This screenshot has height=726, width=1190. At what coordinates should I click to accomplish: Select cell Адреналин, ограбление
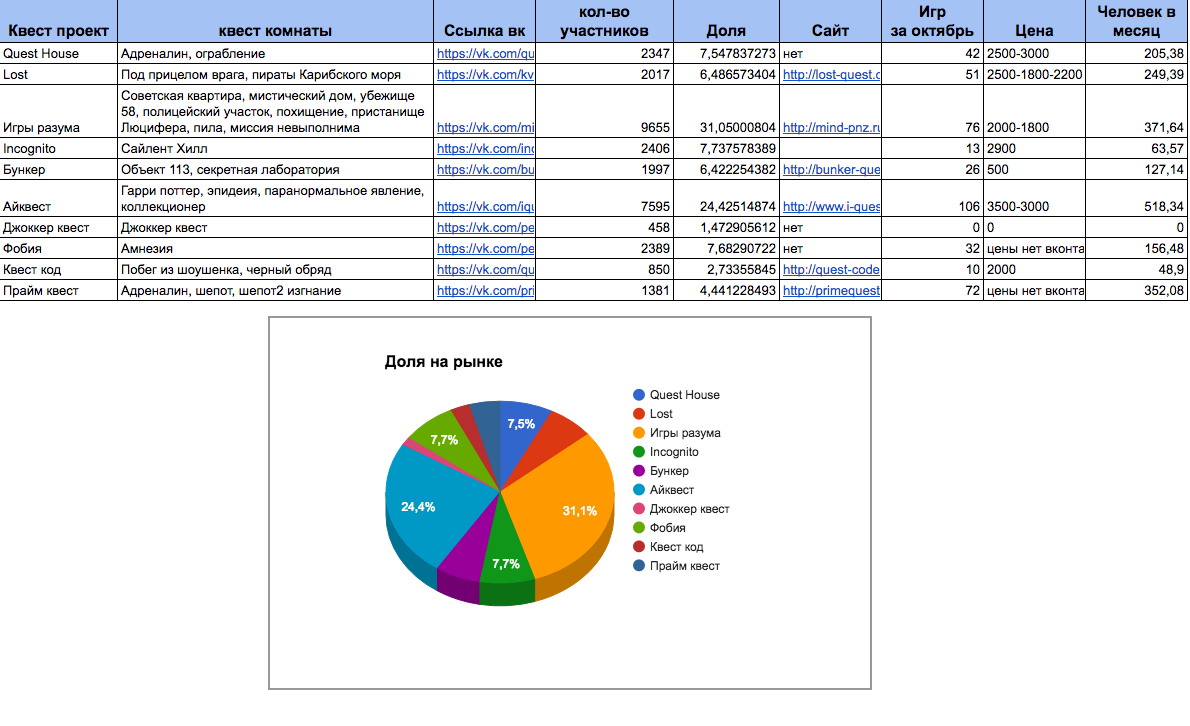coord(275,54)
